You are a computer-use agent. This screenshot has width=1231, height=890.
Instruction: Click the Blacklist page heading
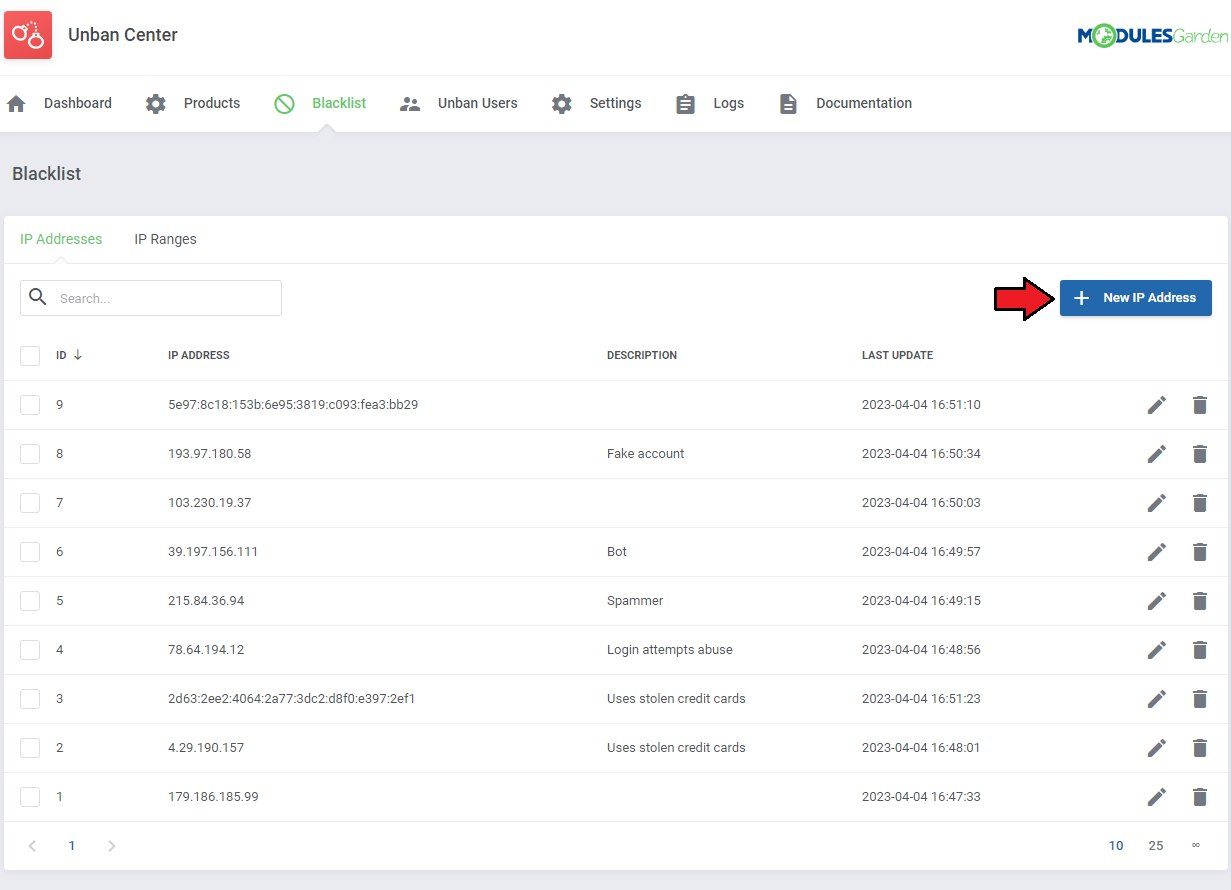coord(47,174)
